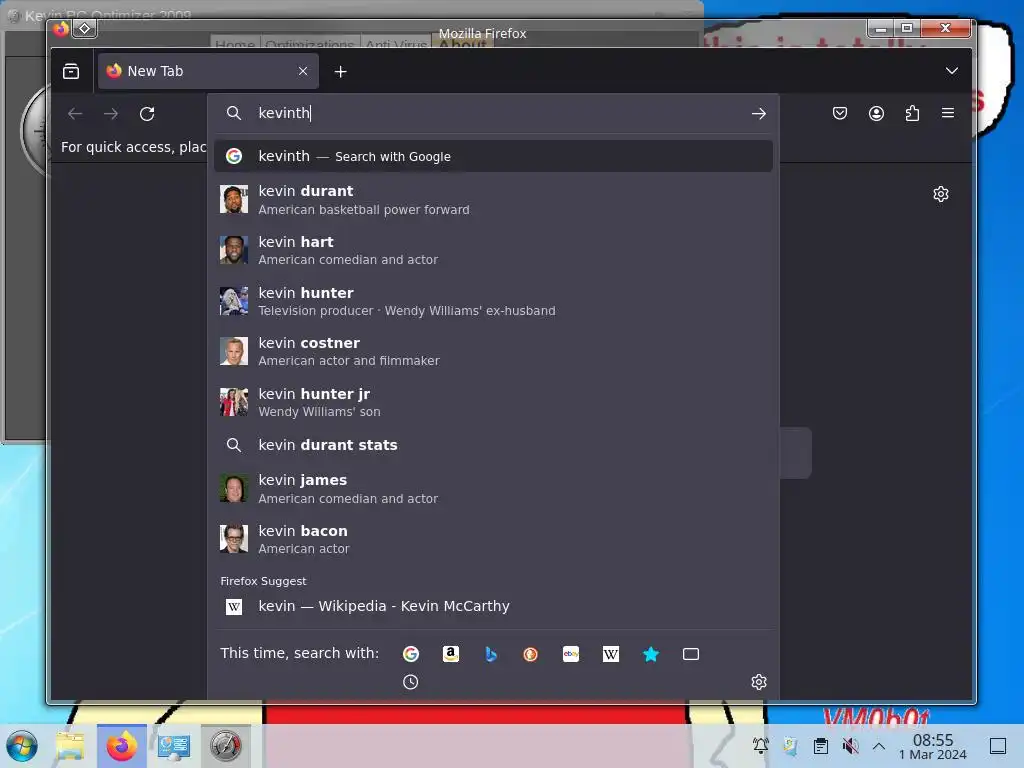Open a new tab with plus button
1024x768 pixels.
pyautogui.click(x=340, y=71)
